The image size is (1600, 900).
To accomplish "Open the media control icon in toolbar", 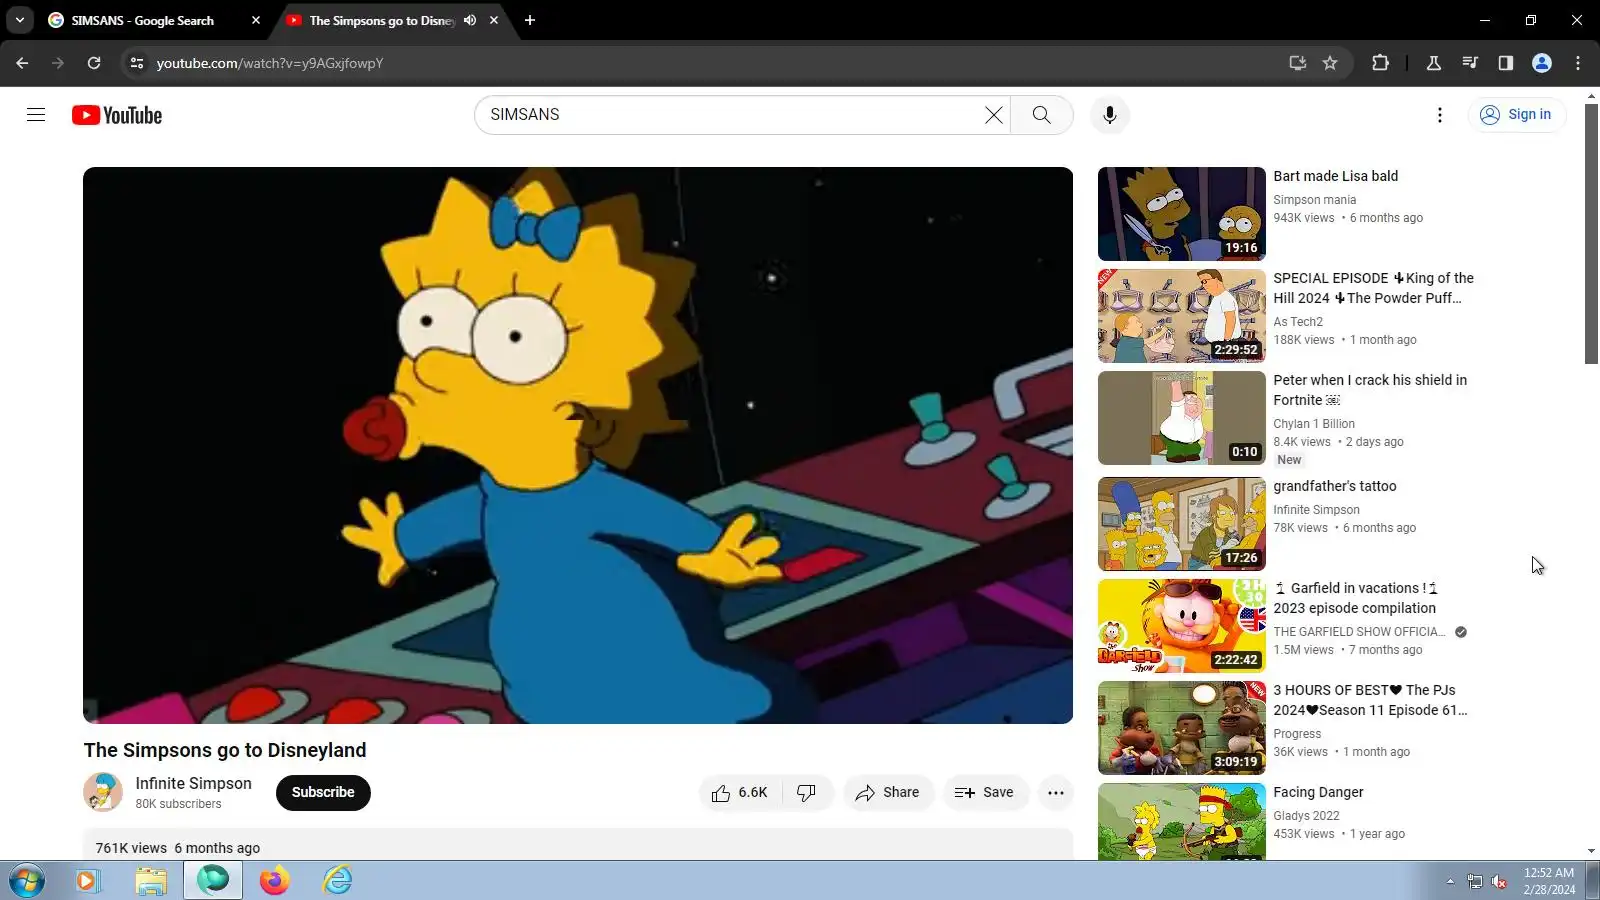I will [x=1469, y=63].
